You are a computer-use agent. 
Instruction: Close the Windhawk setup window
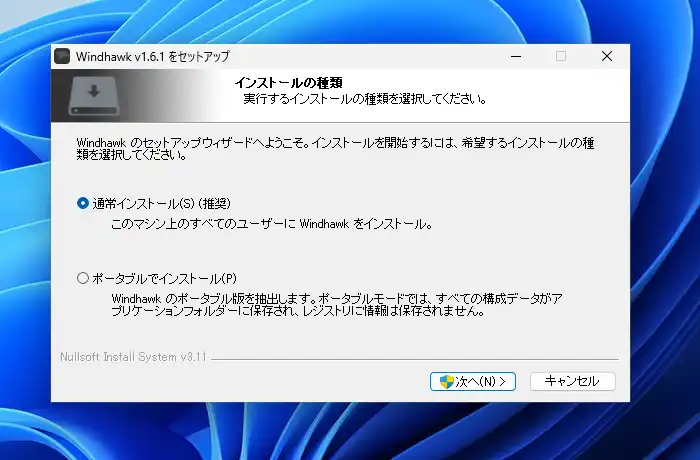[607, 56]
